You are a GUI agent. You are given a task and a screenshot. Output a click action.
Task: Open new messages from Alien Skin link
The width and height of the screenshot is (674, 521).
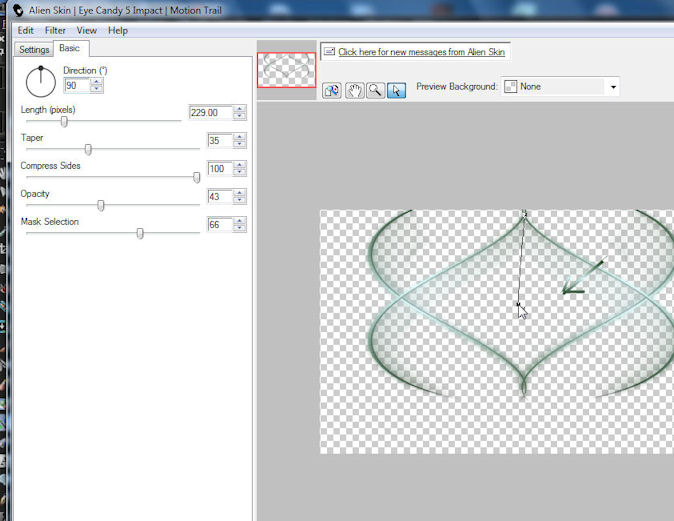tap(421, 52)
